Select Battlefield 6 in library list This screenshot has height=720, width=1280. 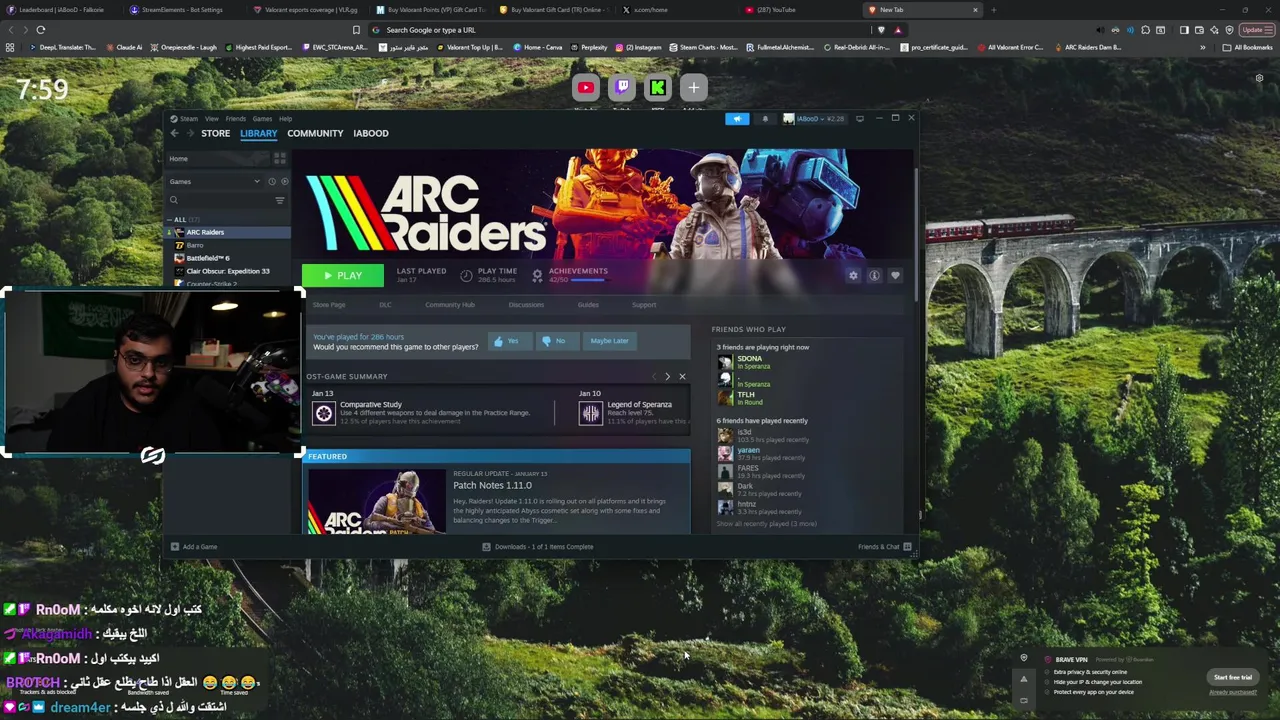pyautogui.click(x=208, y=258)
